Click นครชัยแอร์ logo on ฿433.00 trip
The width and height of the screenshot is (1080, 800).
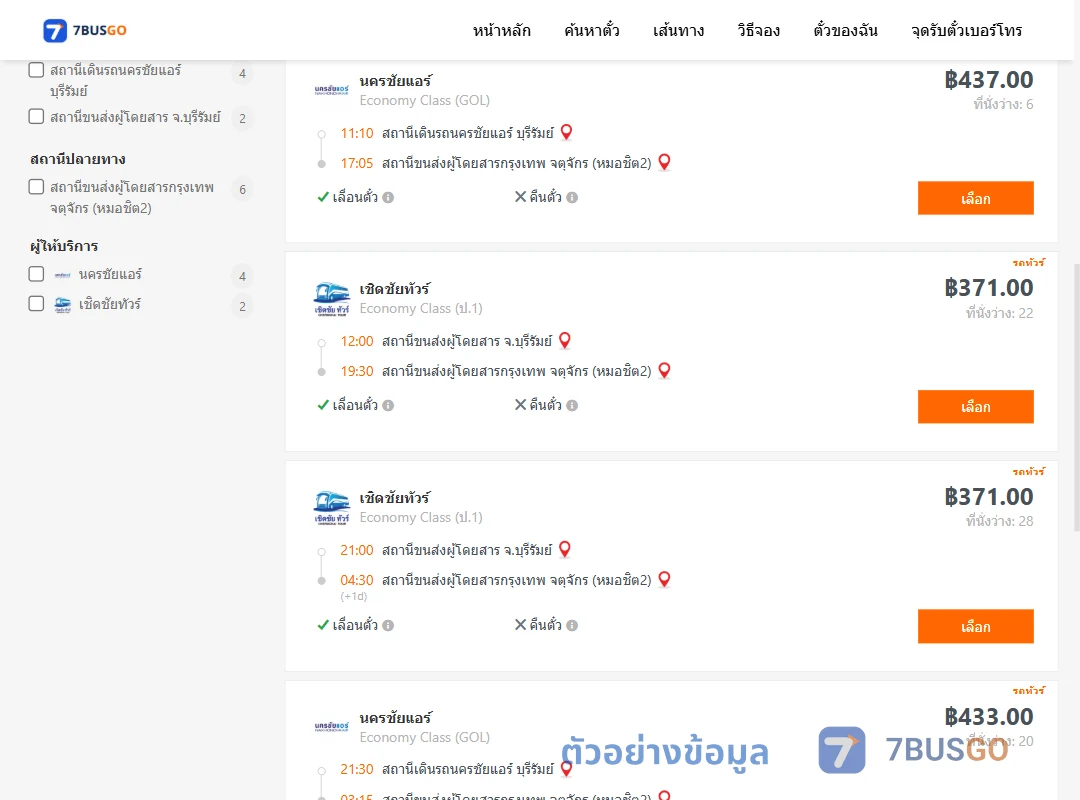click(331, 726)
